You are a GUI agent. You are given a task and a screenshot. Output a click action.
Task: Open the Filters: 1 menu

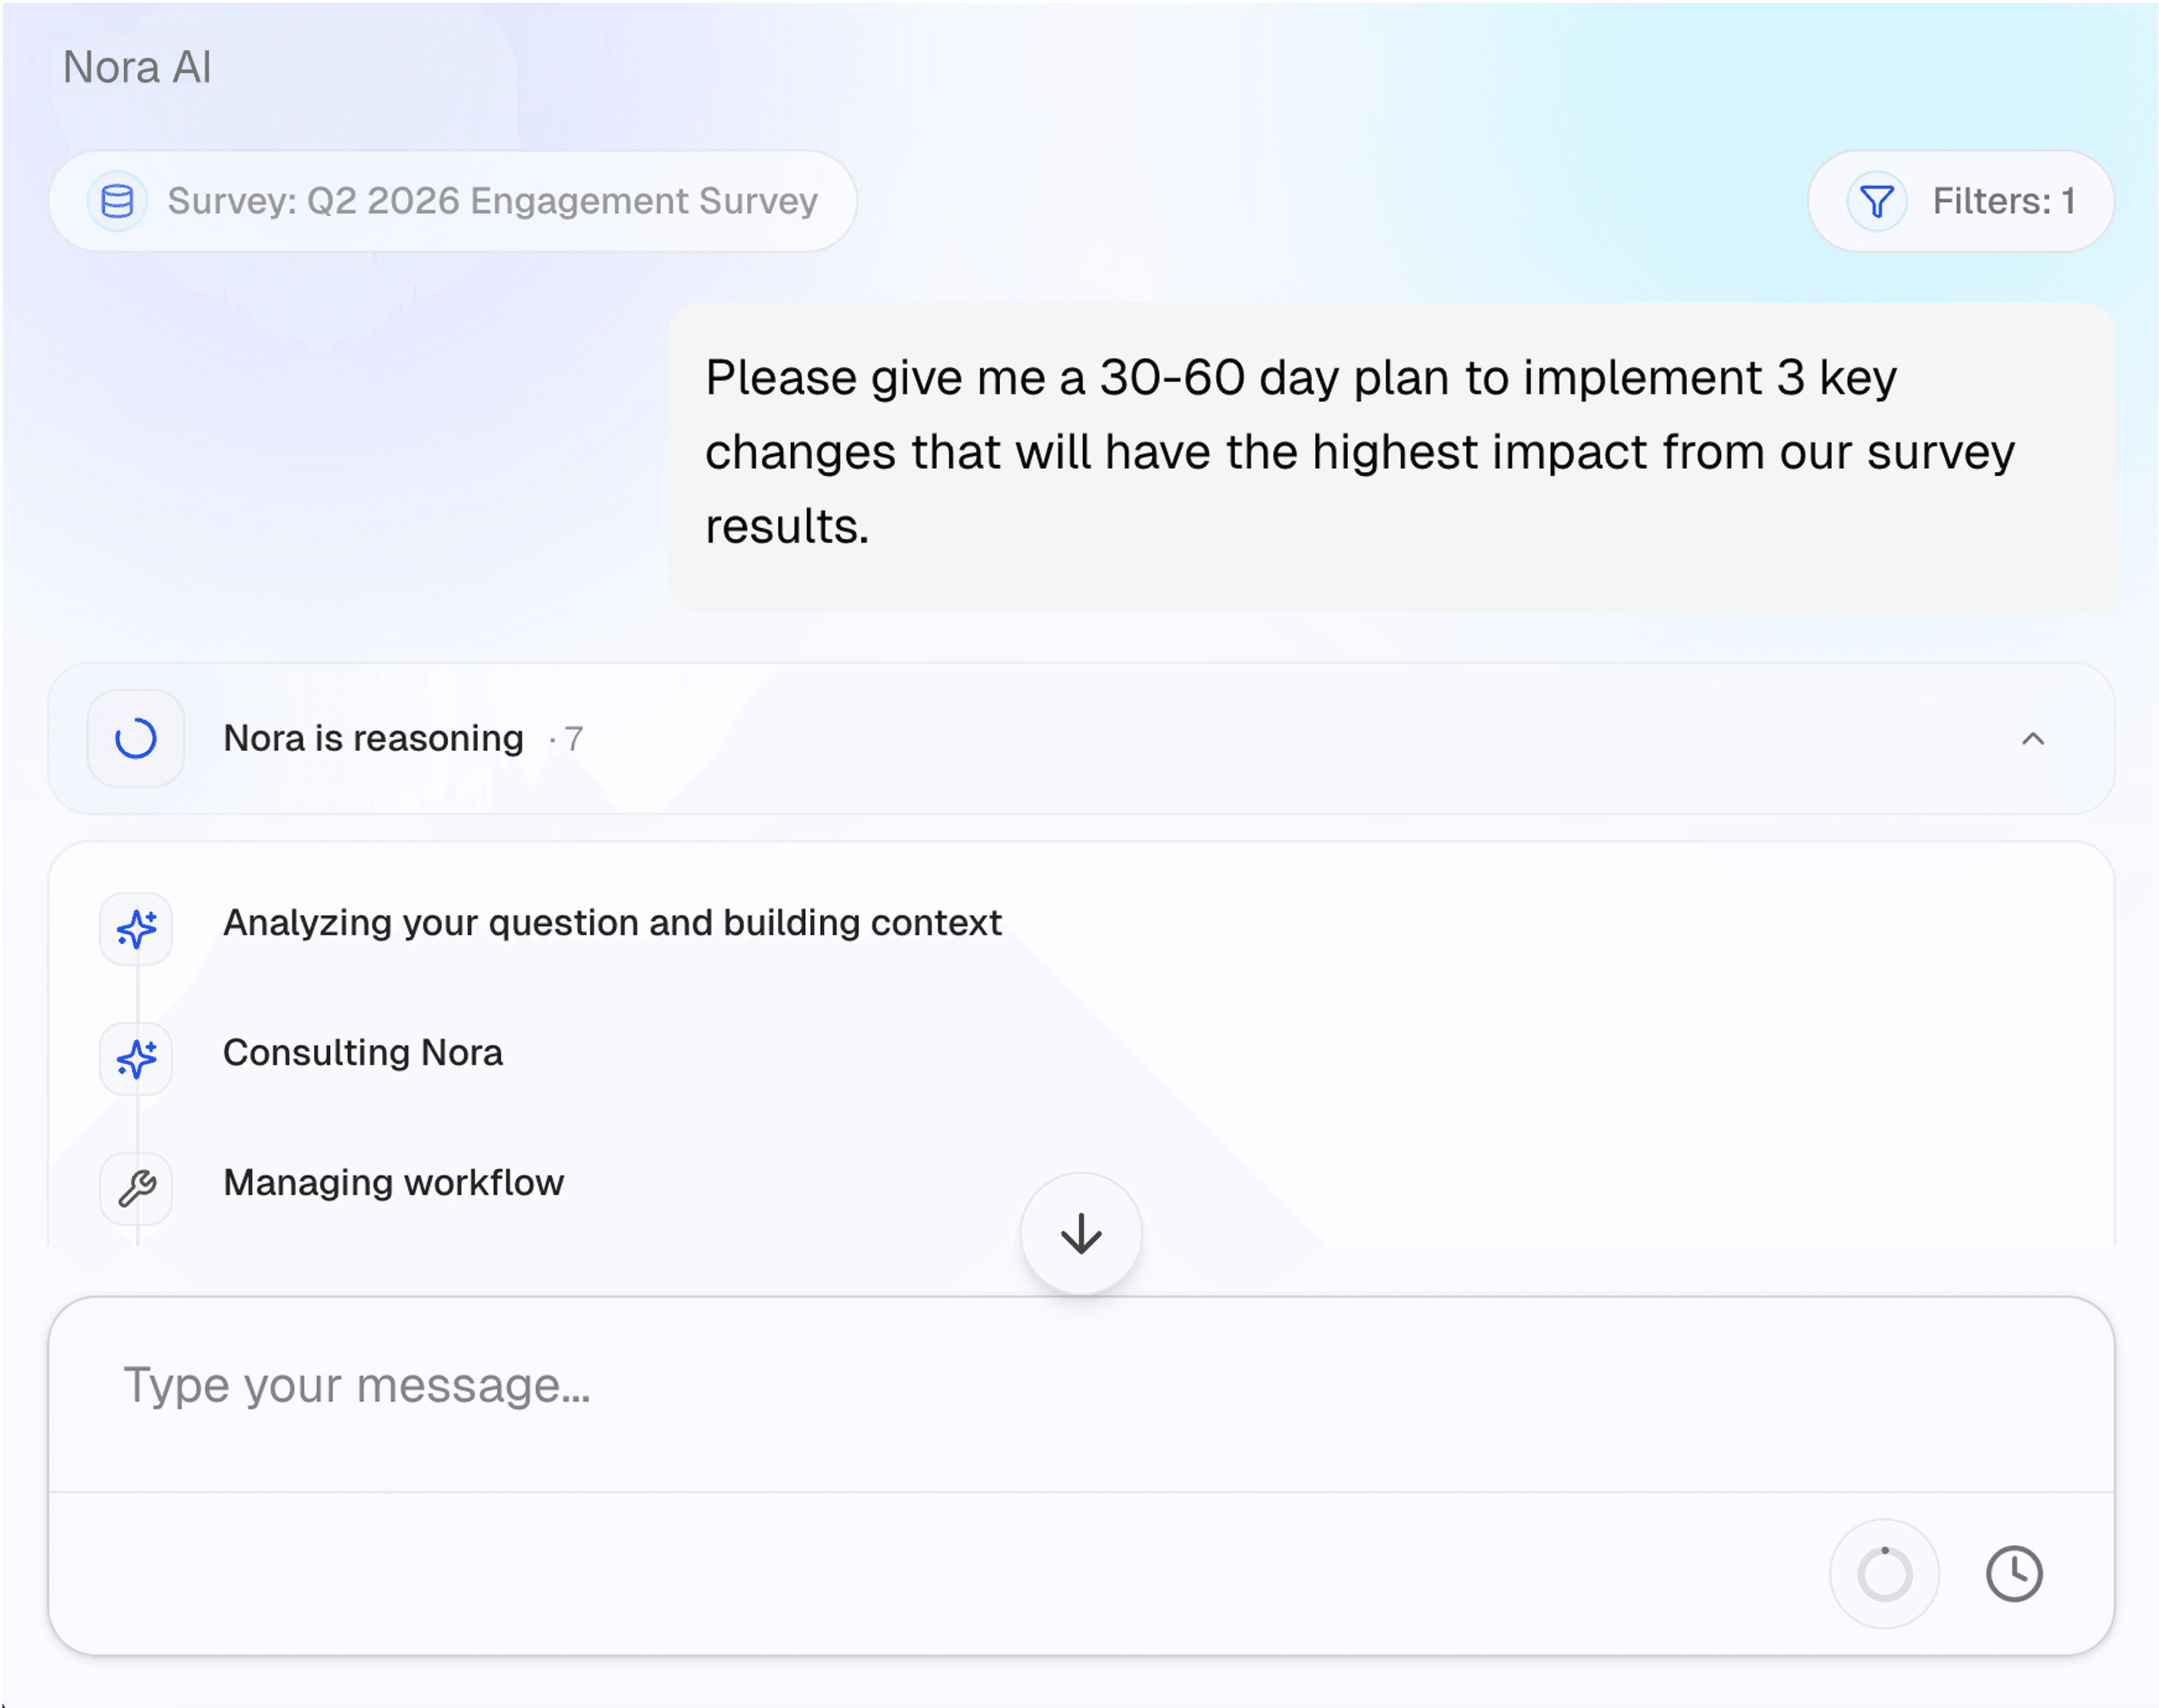tap(2002, 201)
